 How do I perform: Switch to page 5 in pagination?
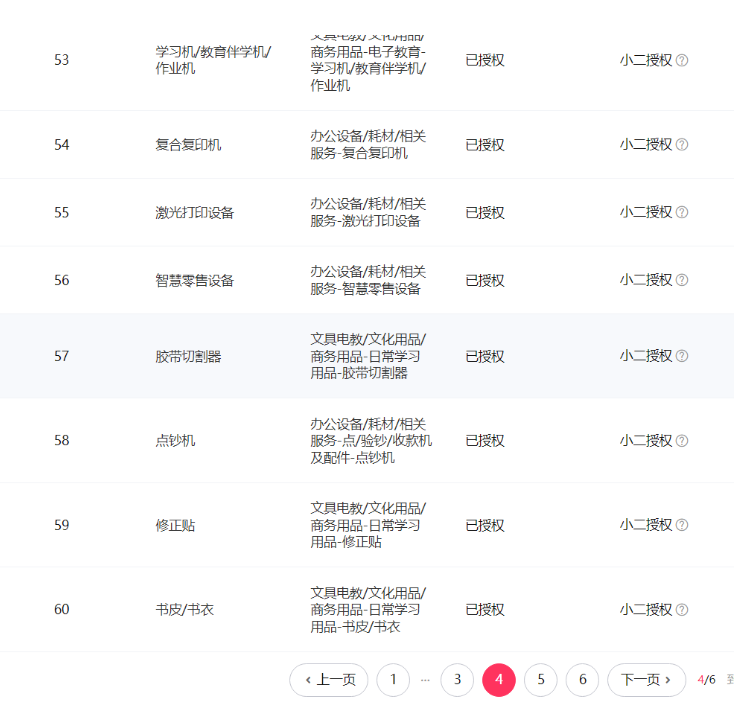[x=541, y=680]
